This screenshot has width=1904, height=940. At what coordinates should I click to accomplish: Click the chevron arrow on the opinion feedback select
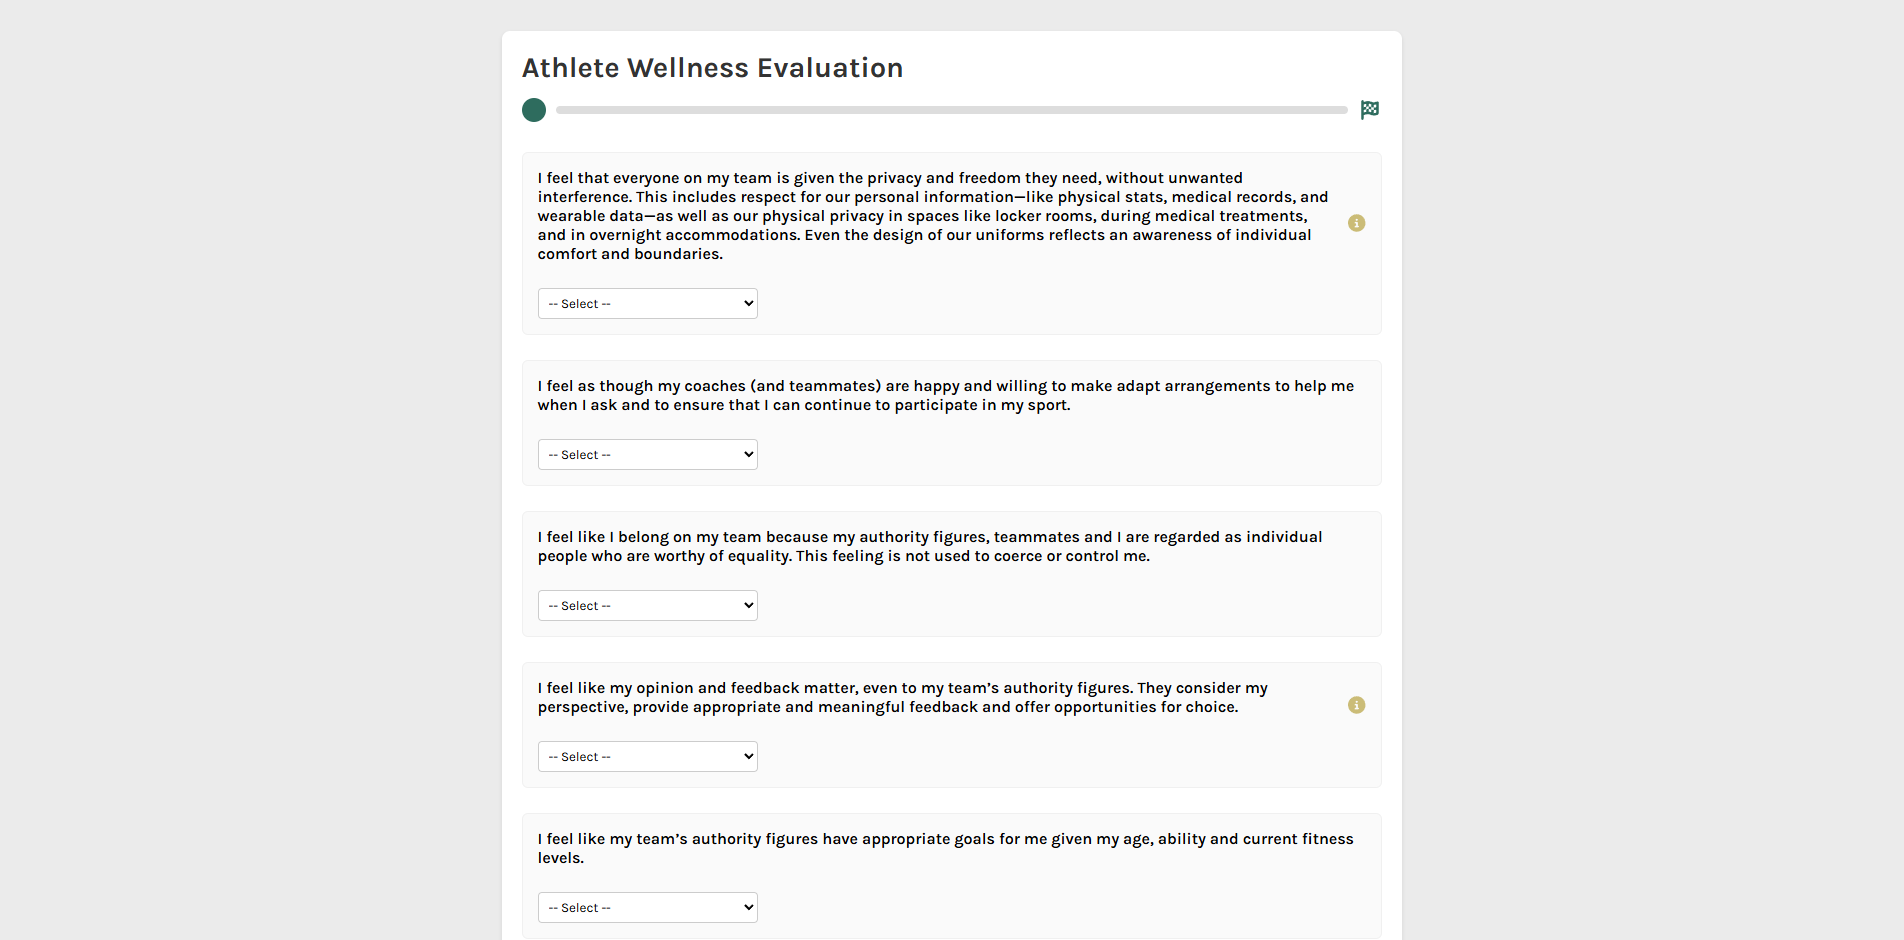point(748,756)
